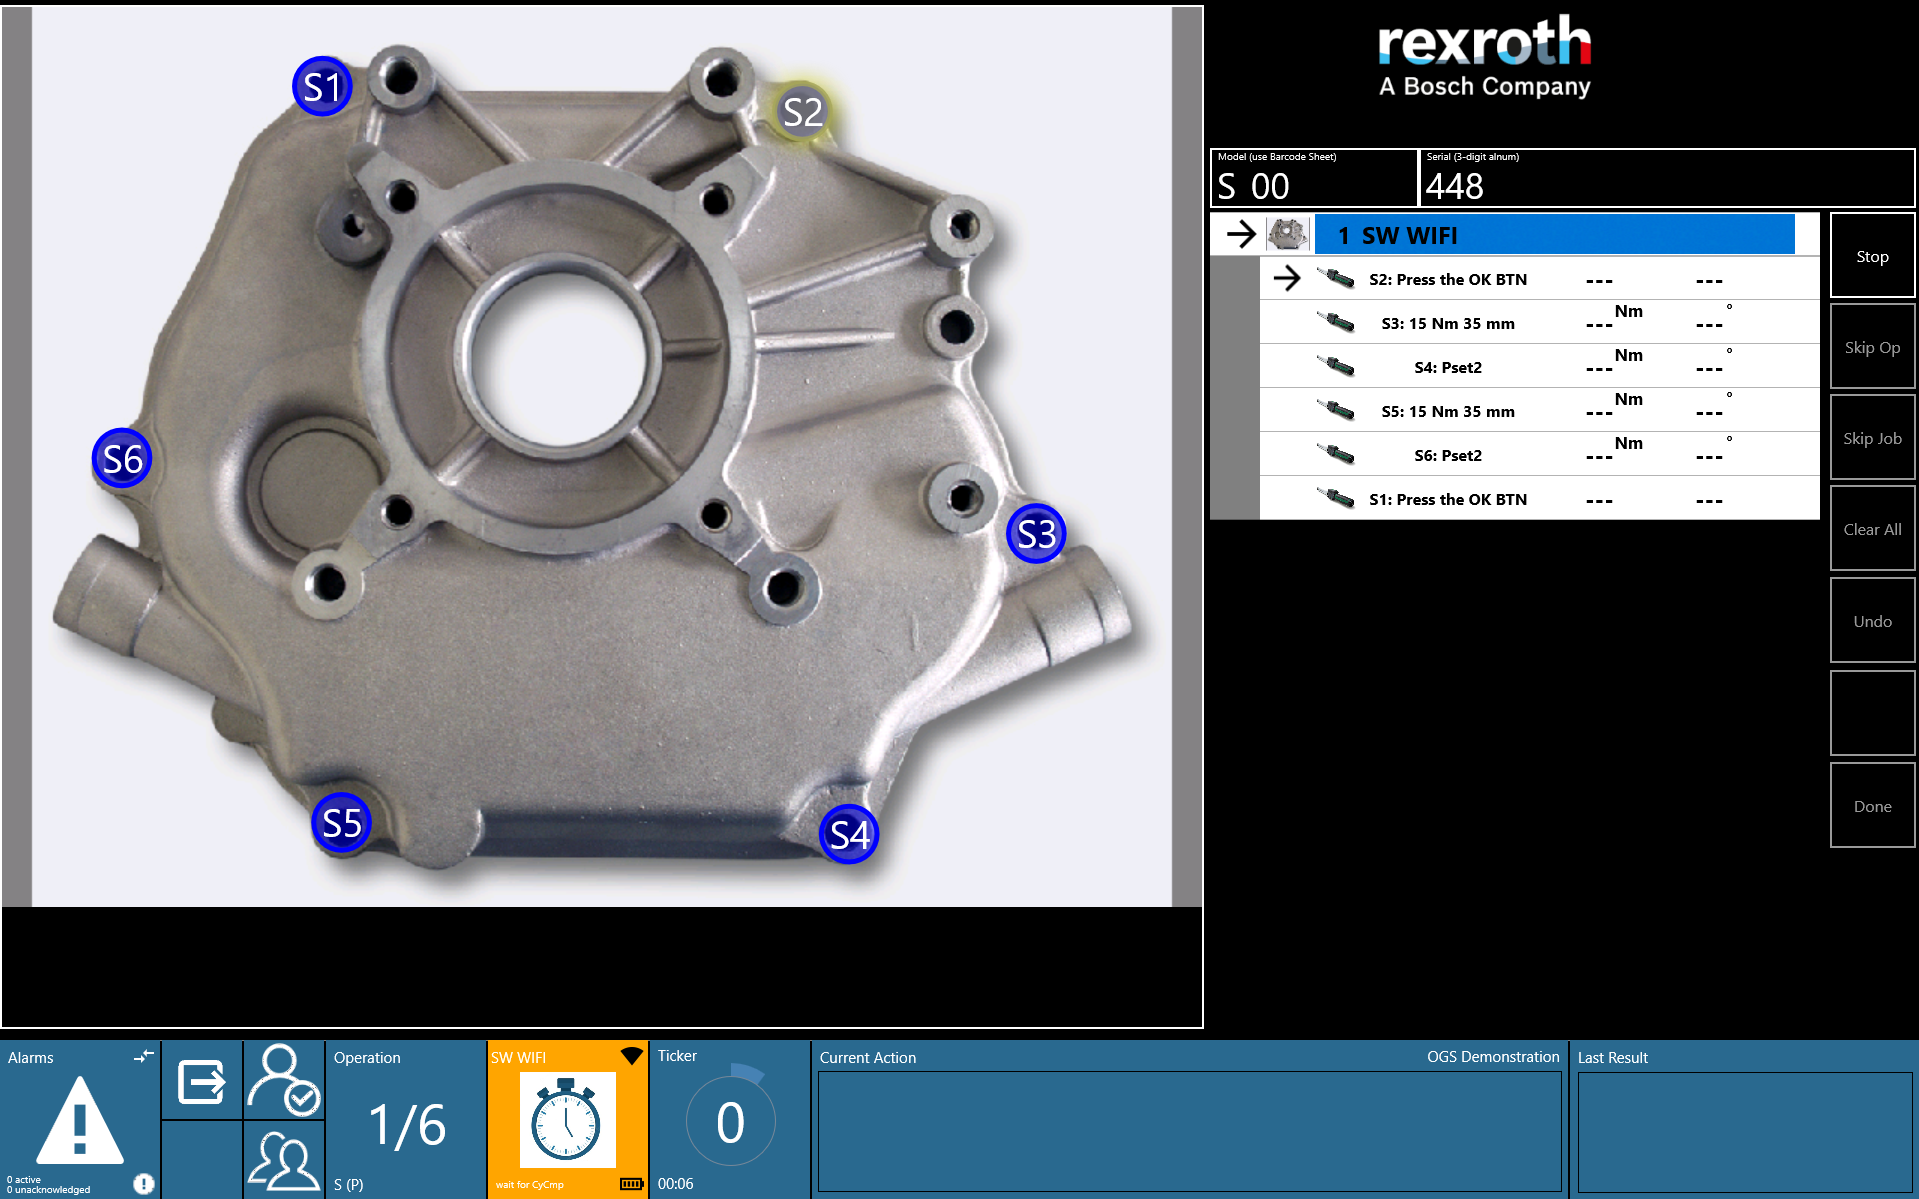This screenshot has width=1919, height=1199.
Task: Open the user verification icon with checkmark
Action: tap(284, 1080)
